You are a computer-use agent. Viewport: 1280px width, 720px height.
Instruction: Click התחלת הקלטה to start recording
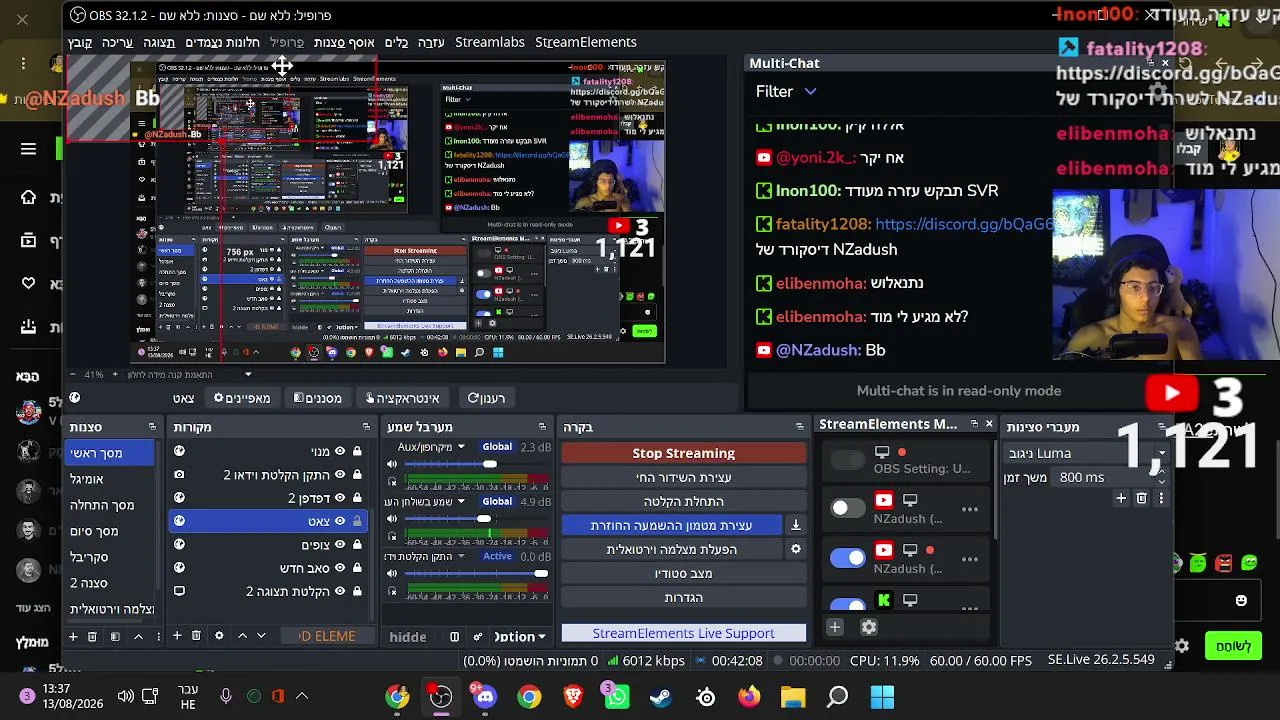684,501
